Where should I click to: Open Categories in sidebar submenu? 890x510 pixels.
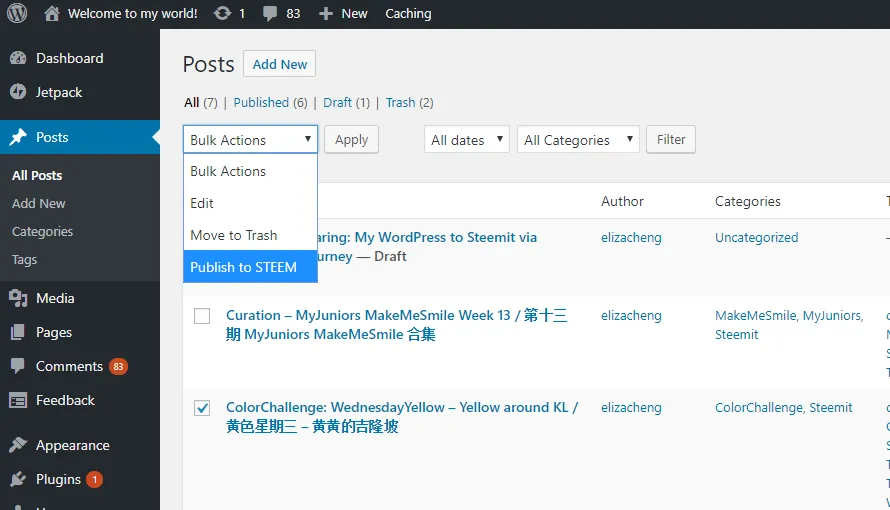pyautogui.click(x=43, y=231)
